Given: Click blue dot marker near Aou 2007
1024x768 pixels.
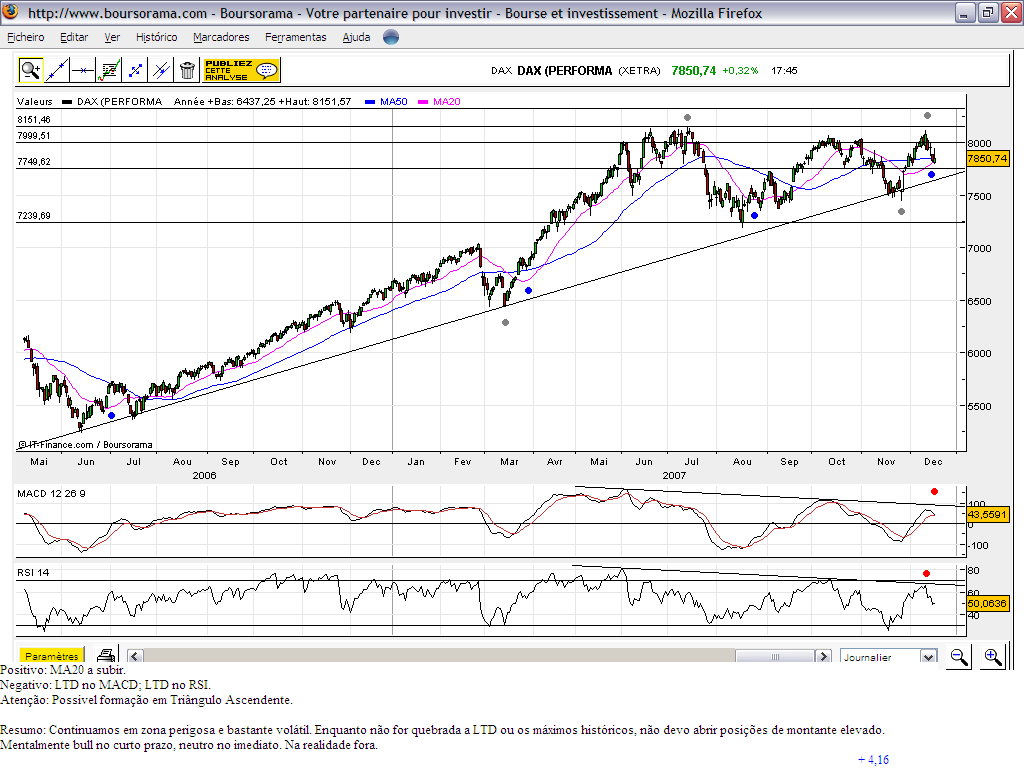Looking at the screenshot, I should pos(754,216).
